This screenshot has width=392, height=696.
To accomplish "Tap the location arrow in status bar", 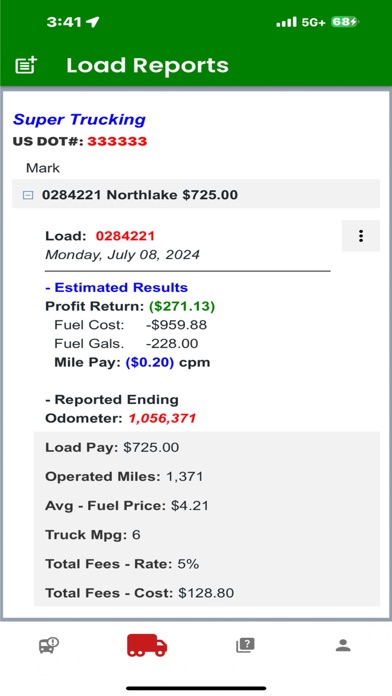I will pos(93,22).
